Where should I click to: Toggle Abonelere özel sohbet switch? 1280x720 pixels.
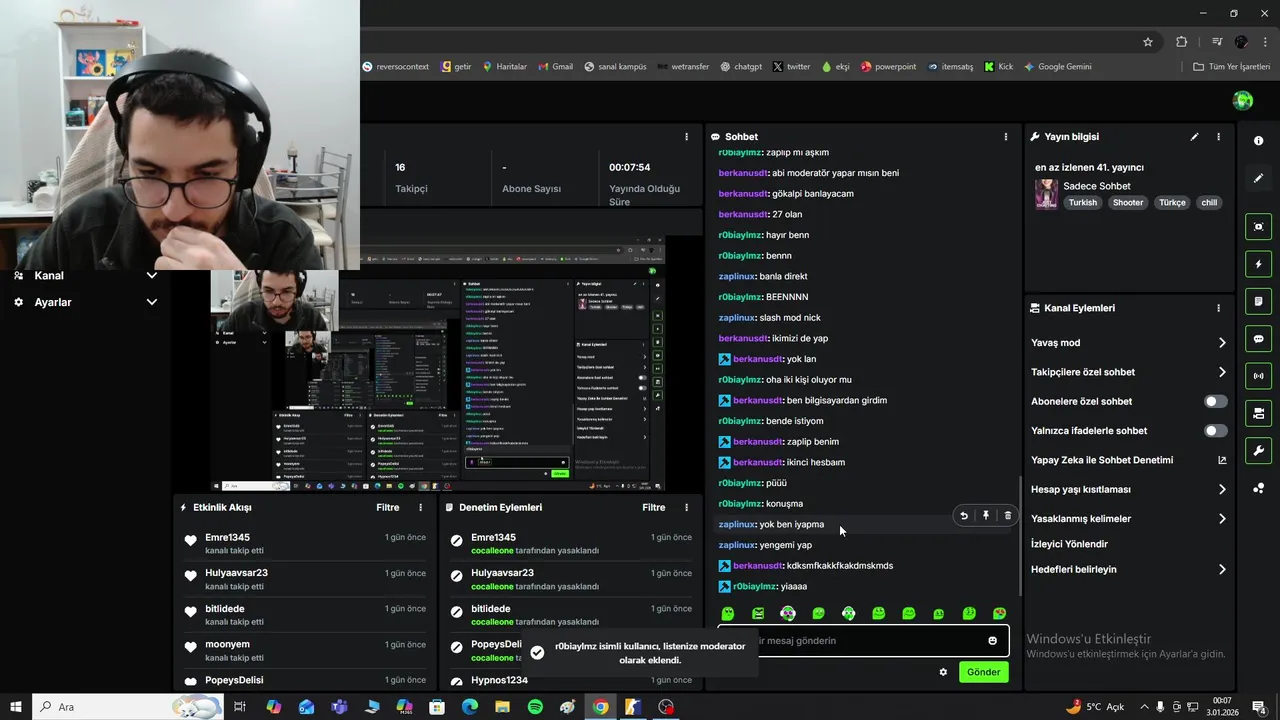(1215, 401)
